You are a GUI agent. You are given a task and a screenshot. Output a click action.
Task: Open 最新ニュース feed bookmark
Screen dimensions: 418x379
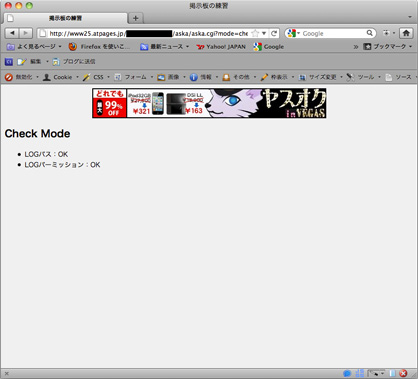(165, 47)
